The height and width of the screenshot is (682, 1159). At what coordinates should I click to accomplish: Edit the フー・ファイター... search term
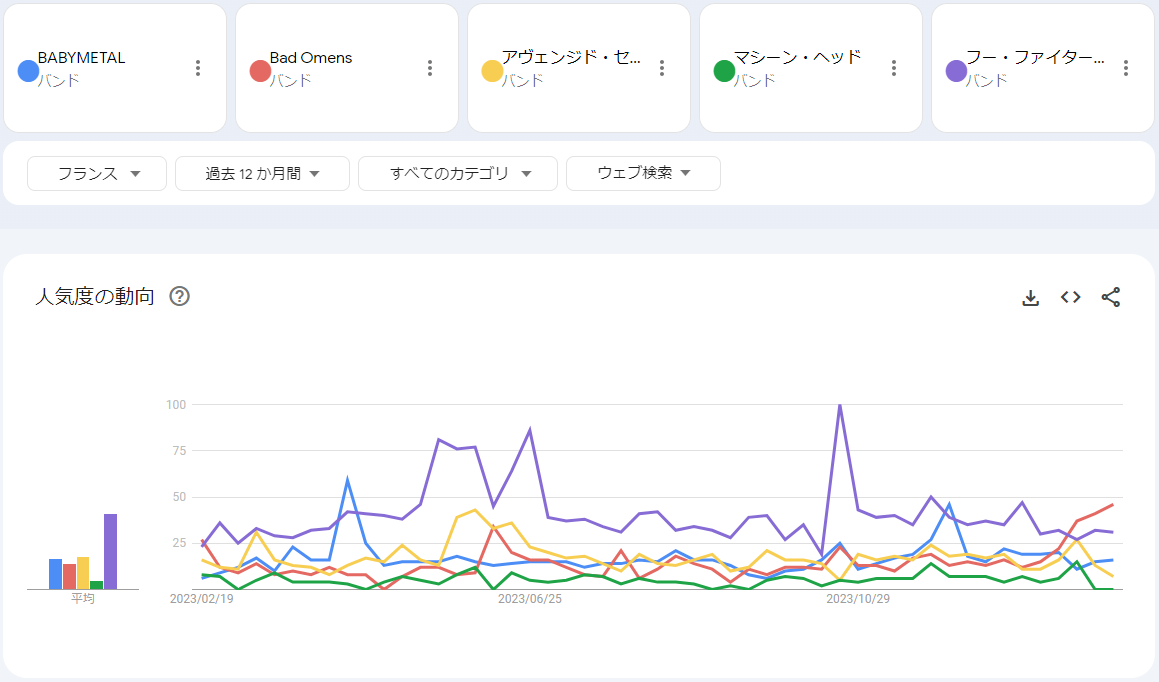1036,58
